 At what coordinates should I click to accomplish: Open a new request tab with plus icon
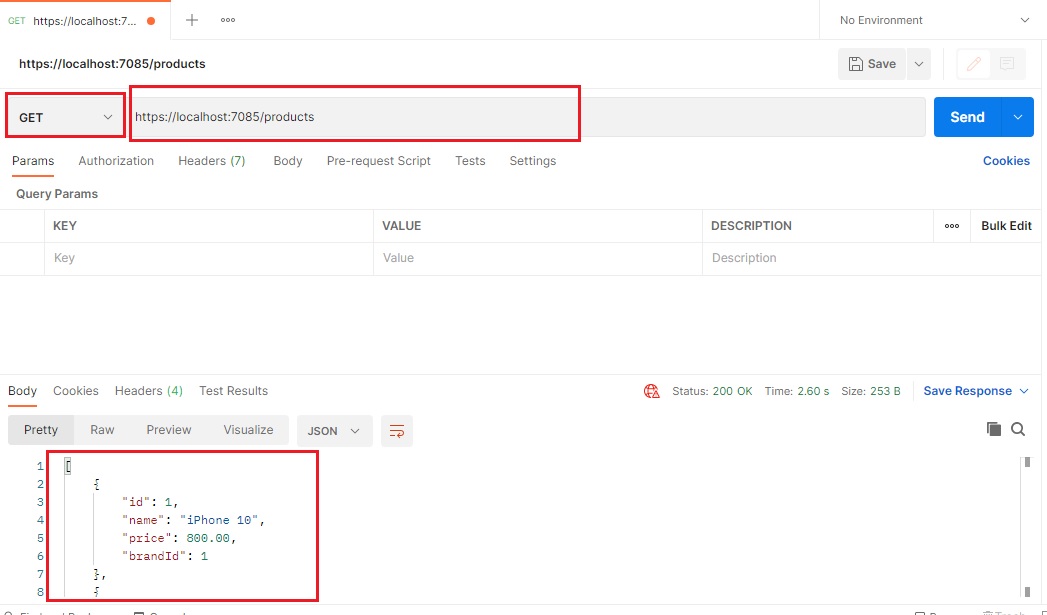192,20
